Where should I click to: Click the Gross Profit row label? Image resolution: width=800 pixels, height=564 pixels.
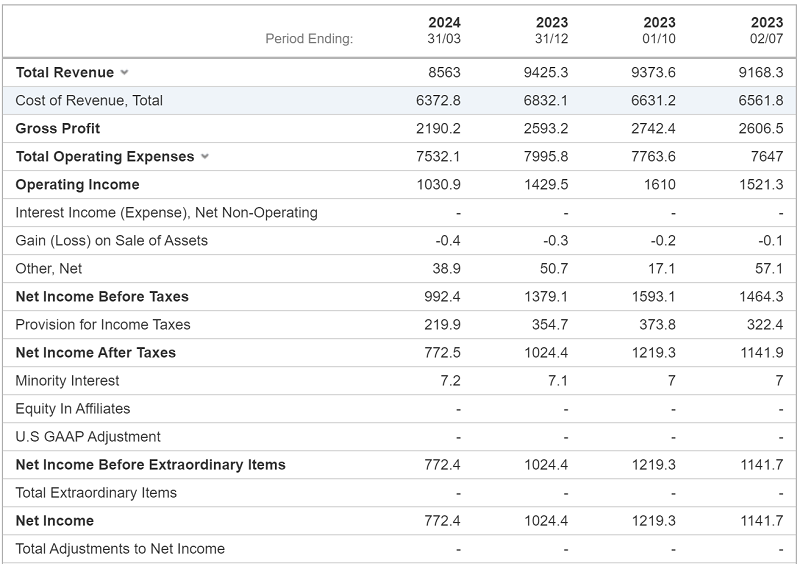pos(58,129)
